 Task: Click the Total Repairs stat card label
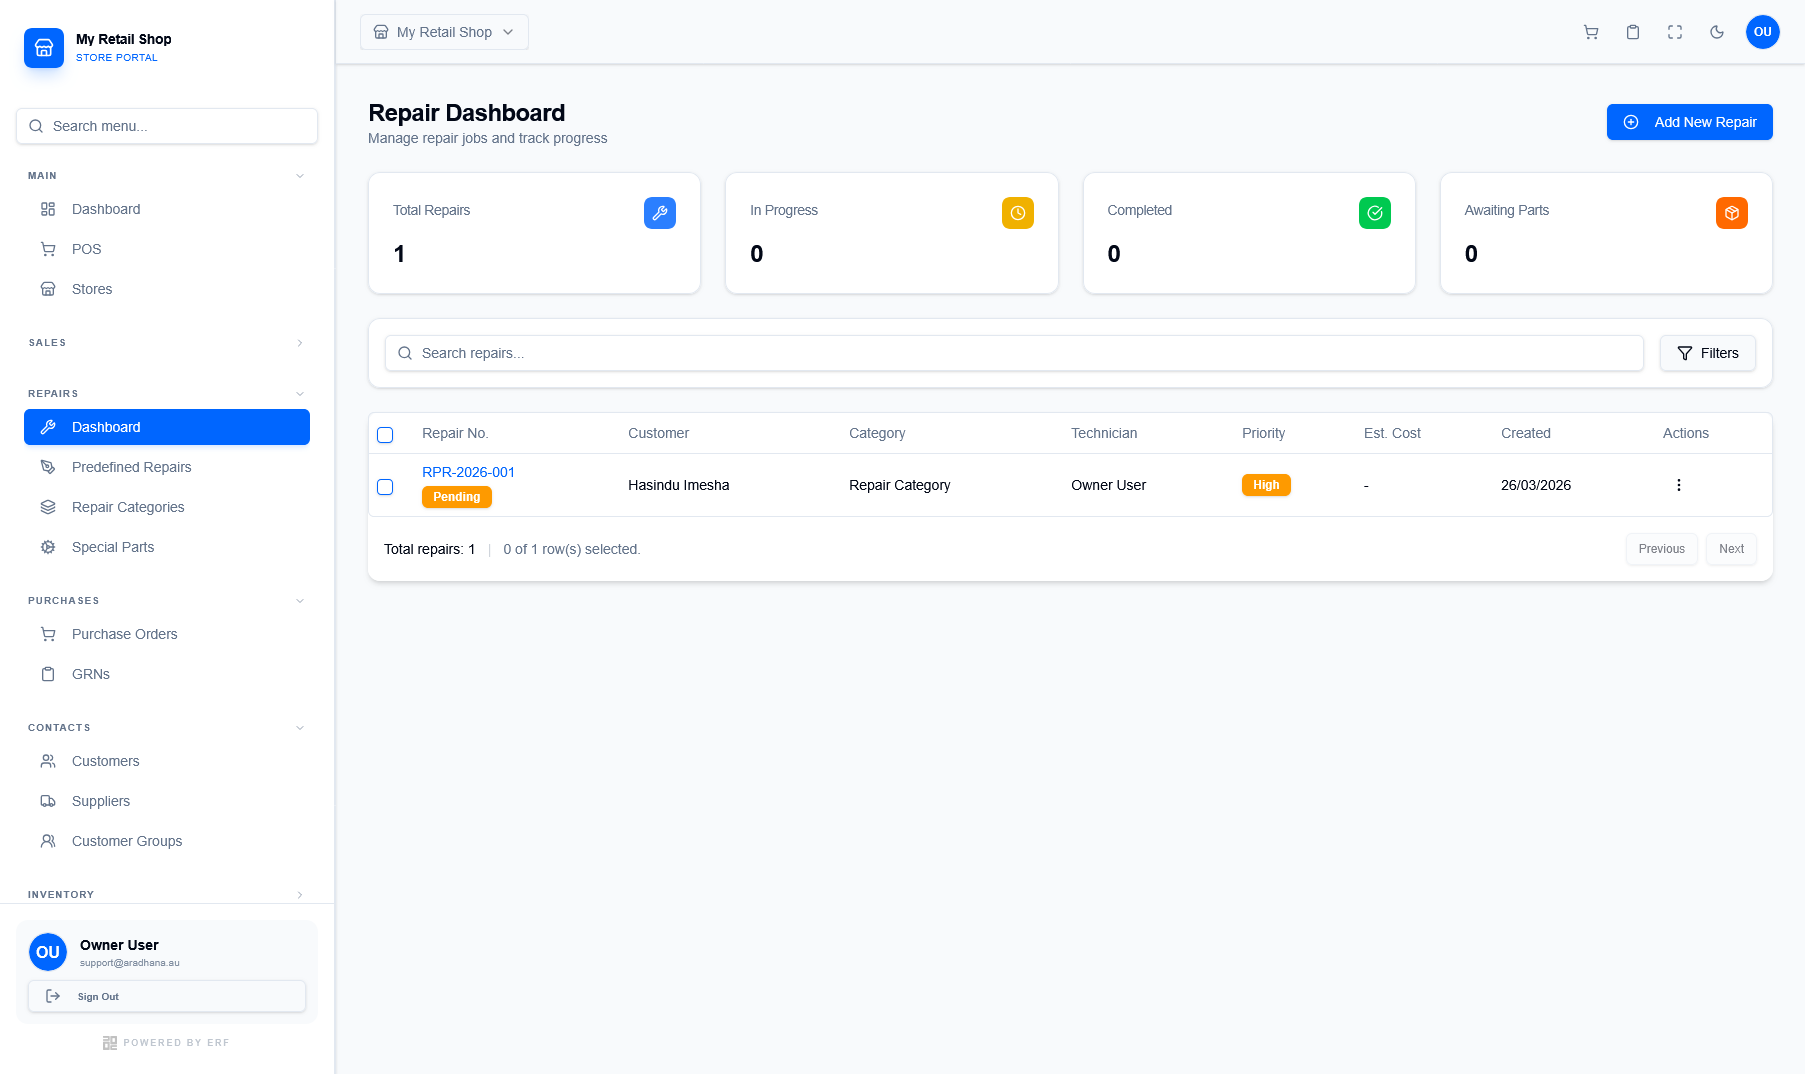[431, 210]
